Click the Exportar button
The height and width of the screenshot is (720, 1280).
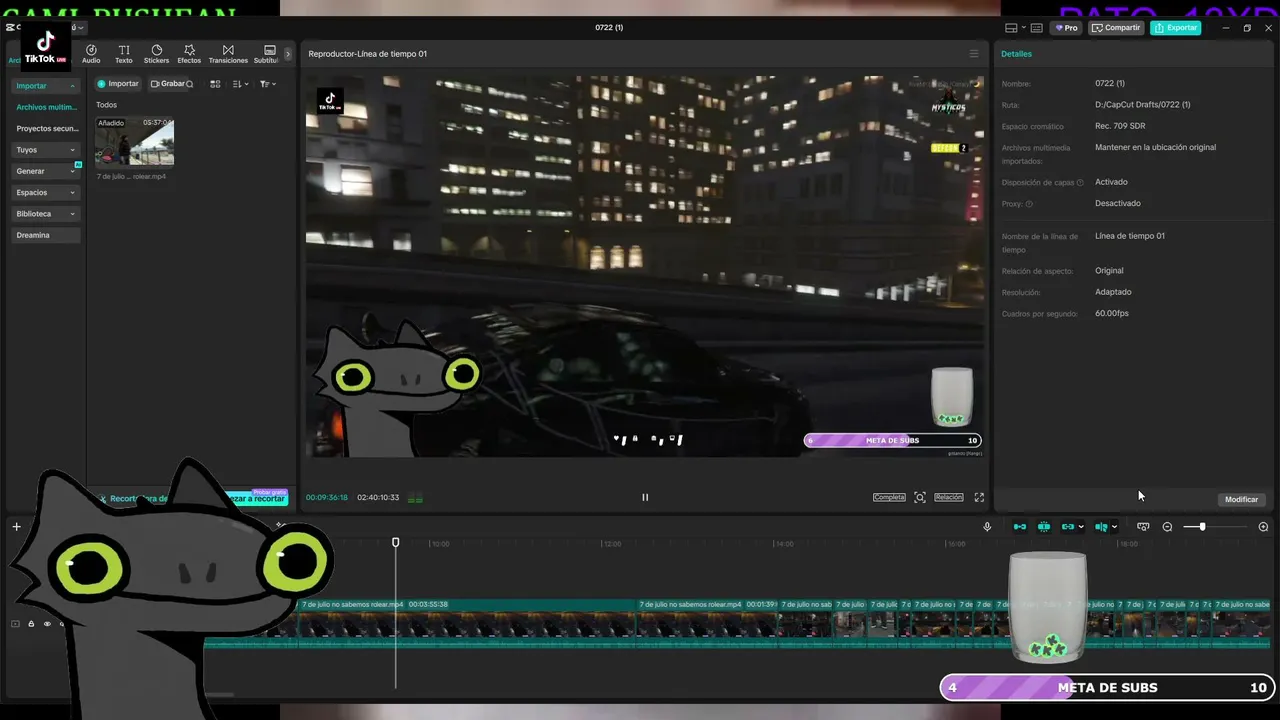pos(1176,28)
